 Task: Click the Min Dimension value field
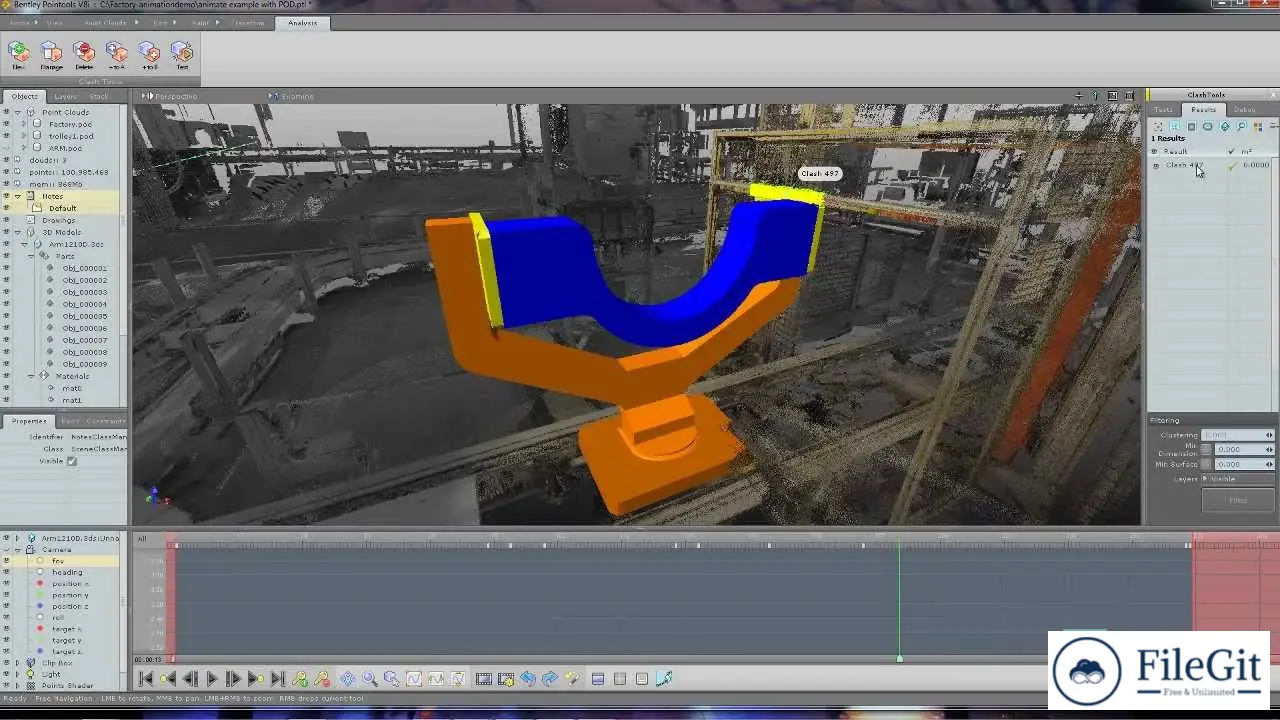(1243, 450)
